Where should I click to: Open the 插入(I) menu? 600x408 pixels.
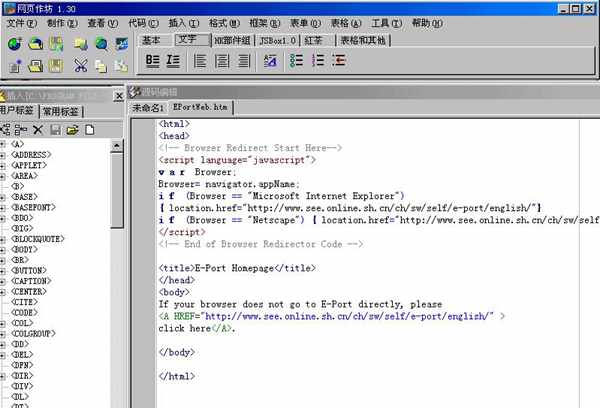pos(184,23)
